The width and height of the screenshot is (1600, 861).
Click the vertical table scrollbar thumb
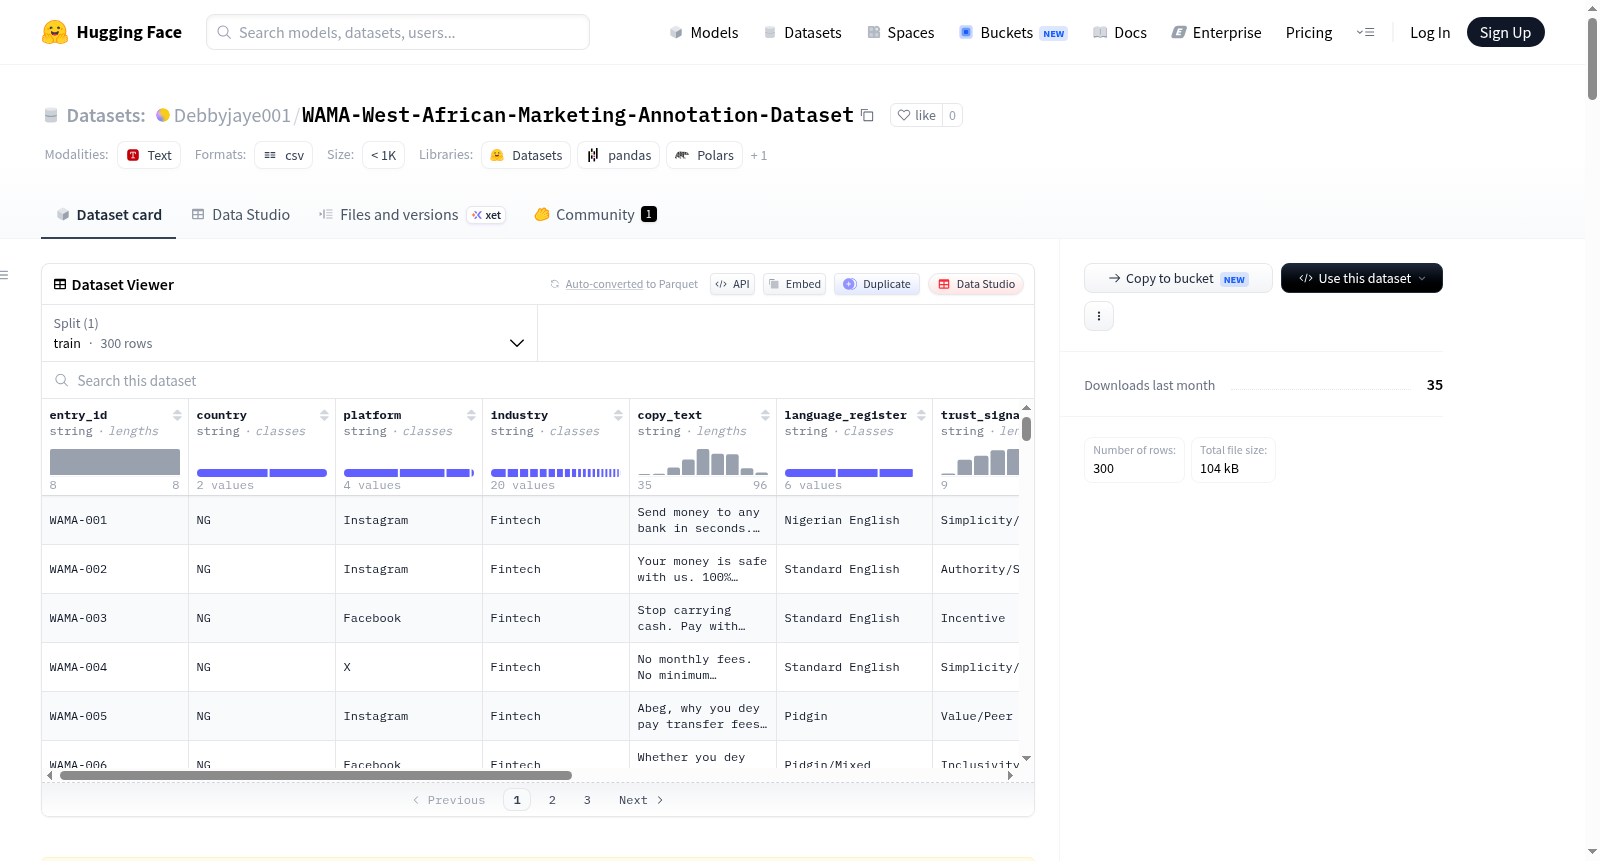[1026, 429]
